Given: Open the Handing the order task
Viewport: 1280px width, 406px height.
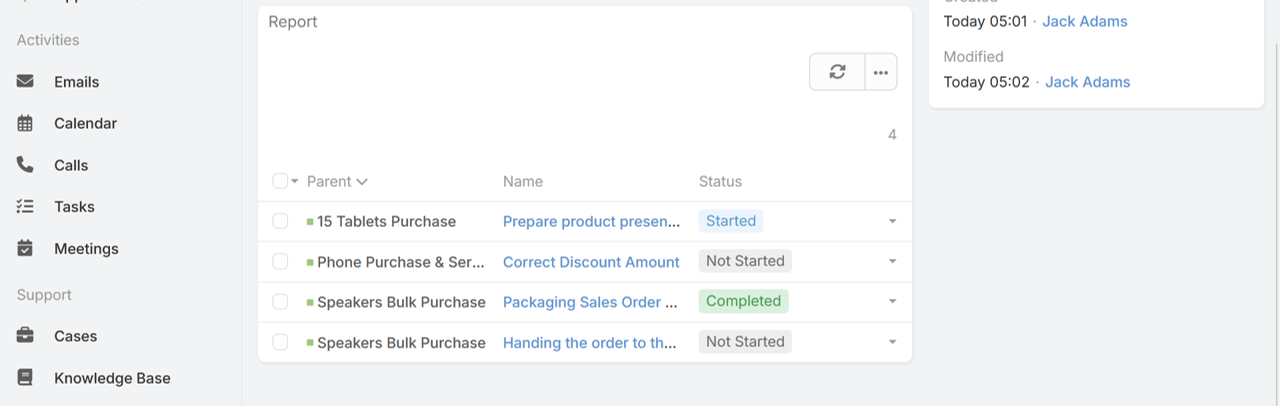Looking at the screenshot, I should [590, 342].
